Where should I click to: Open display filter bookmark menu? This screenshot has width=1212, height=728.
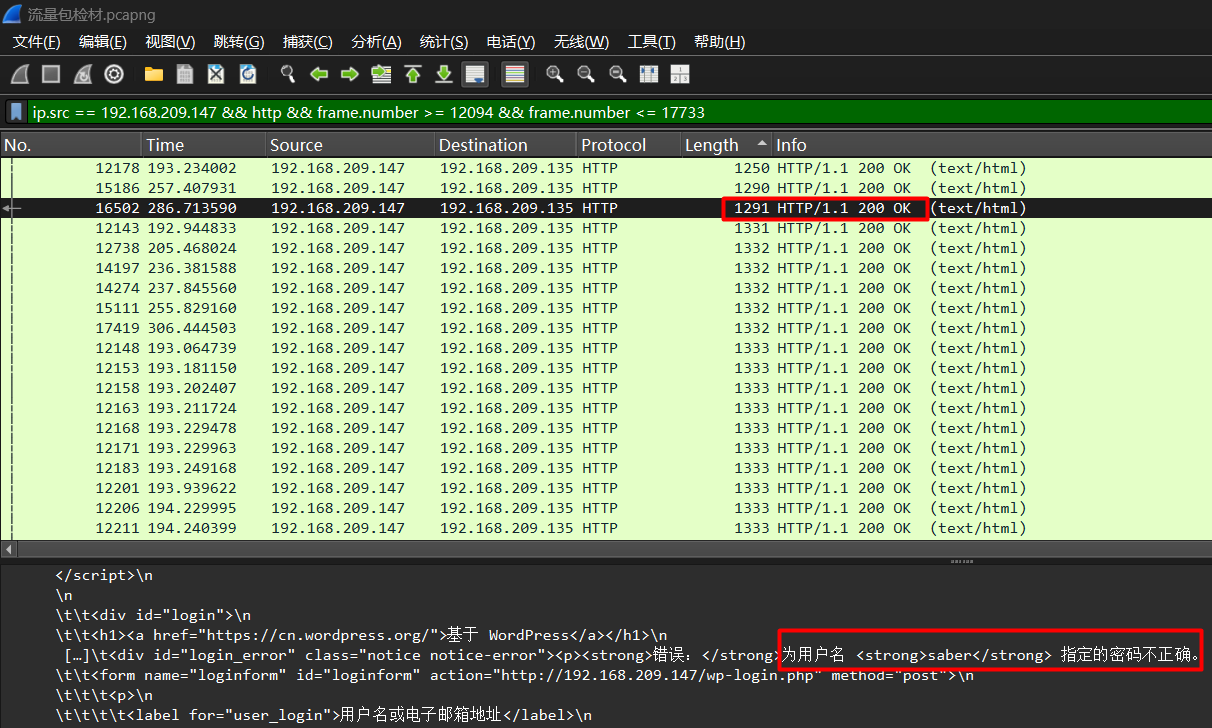click(x=17, y=112)
